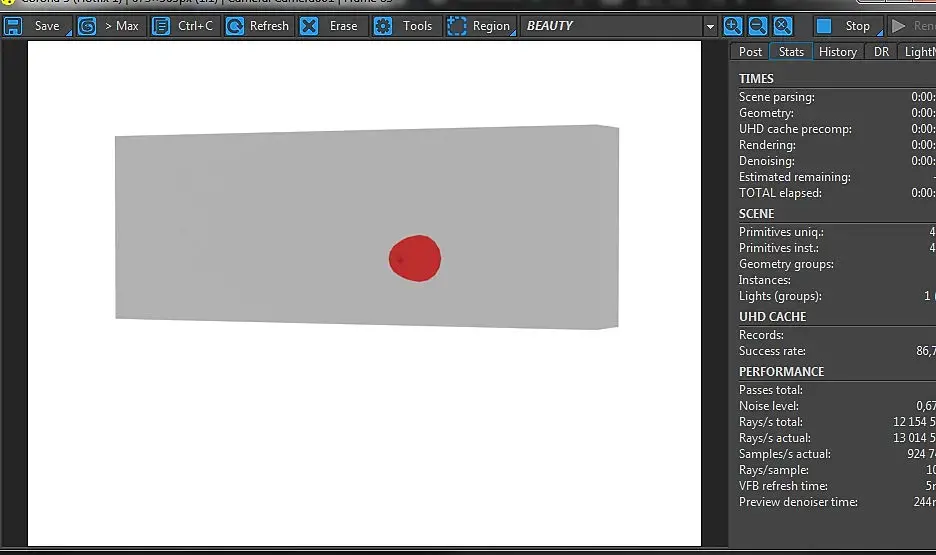Click the 'Geometry:' row
936x555 pixels.
coord(837,113)
